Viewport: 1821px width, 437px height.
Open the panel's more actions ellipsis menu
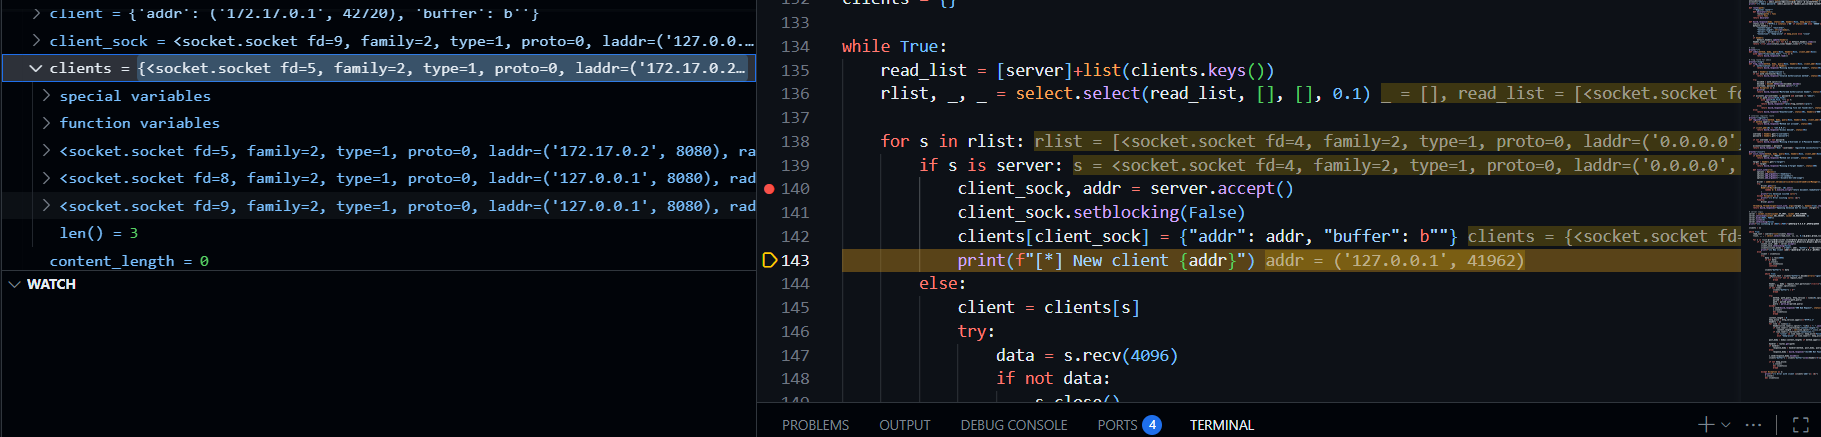click(x=1753, y=425)
